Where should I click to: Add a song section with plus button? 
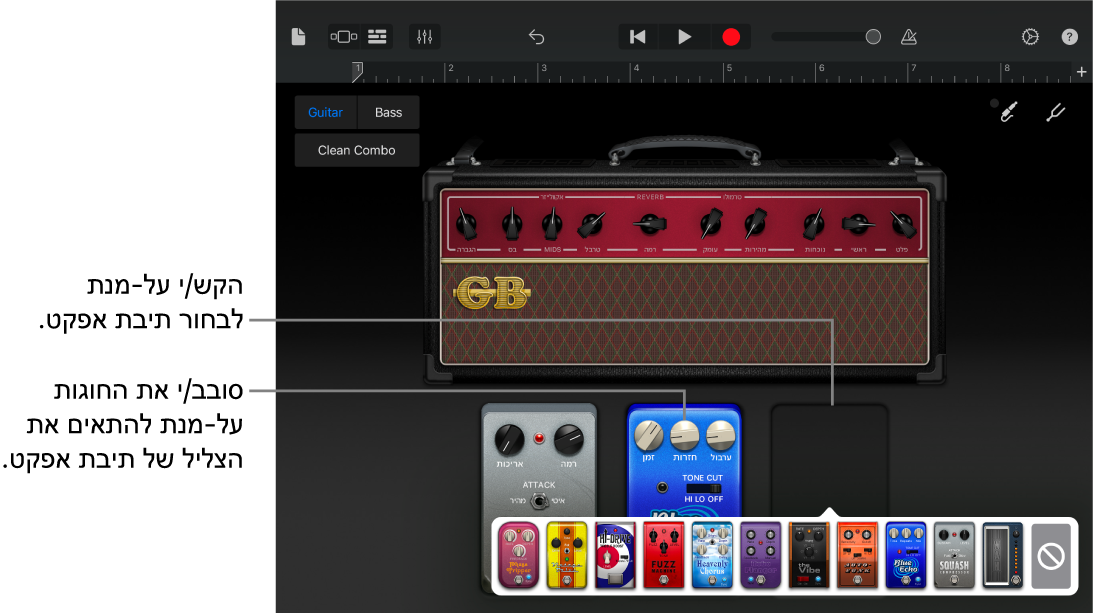1081,72
